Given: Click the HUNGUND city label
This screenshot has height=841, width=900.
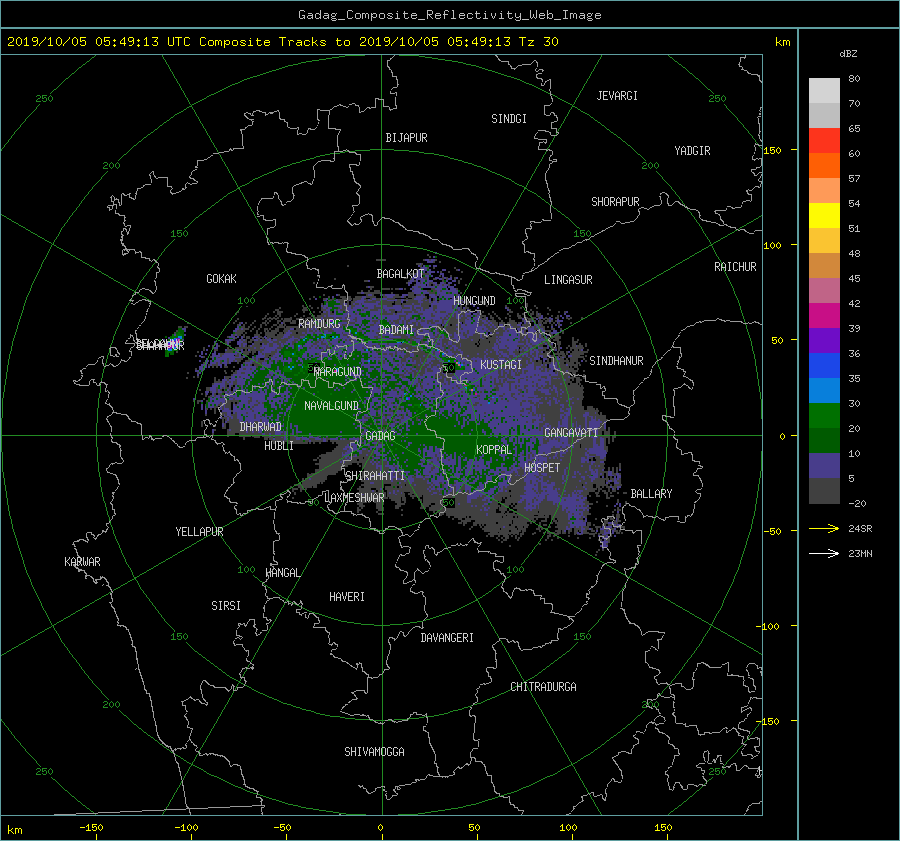Looking at the screenshot, I should (474, 301).
